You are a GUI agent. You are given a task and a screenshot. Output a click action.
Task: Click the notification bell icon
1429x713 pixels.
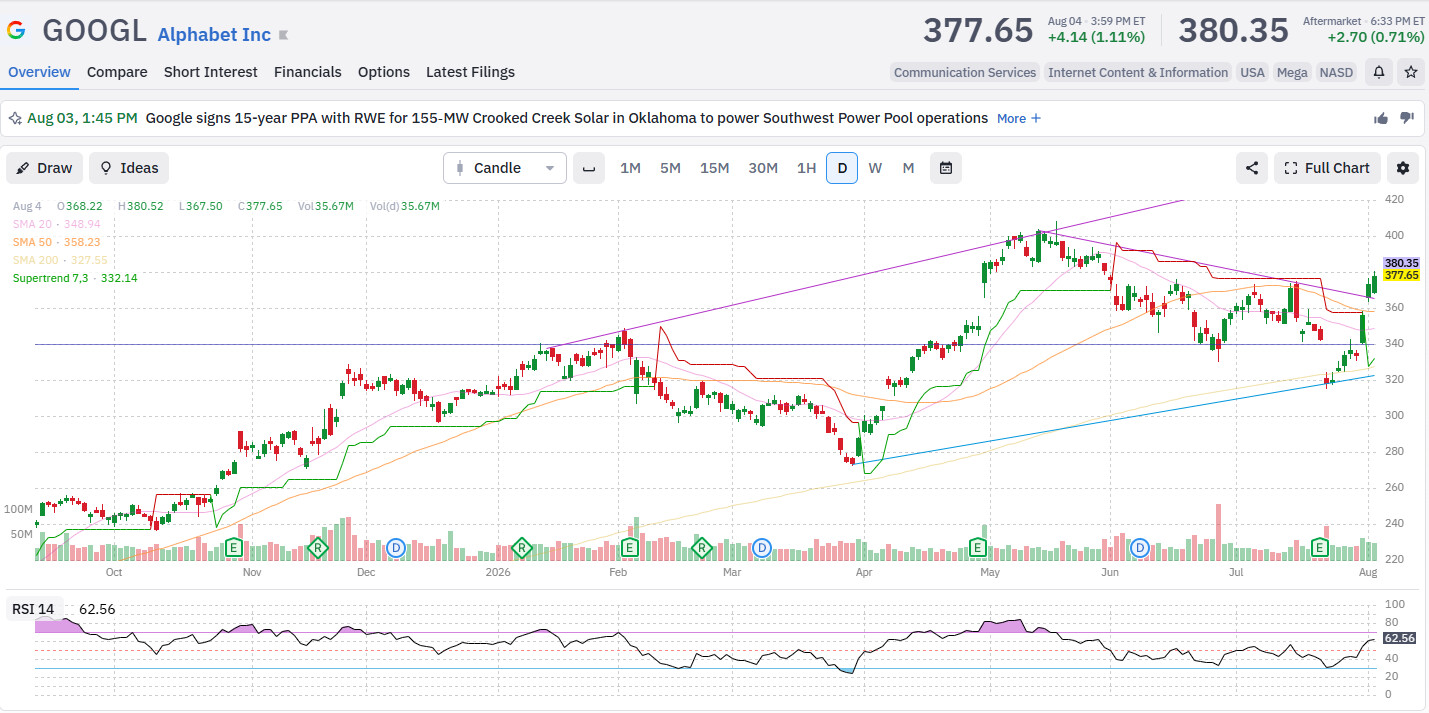click(1379, 72)
